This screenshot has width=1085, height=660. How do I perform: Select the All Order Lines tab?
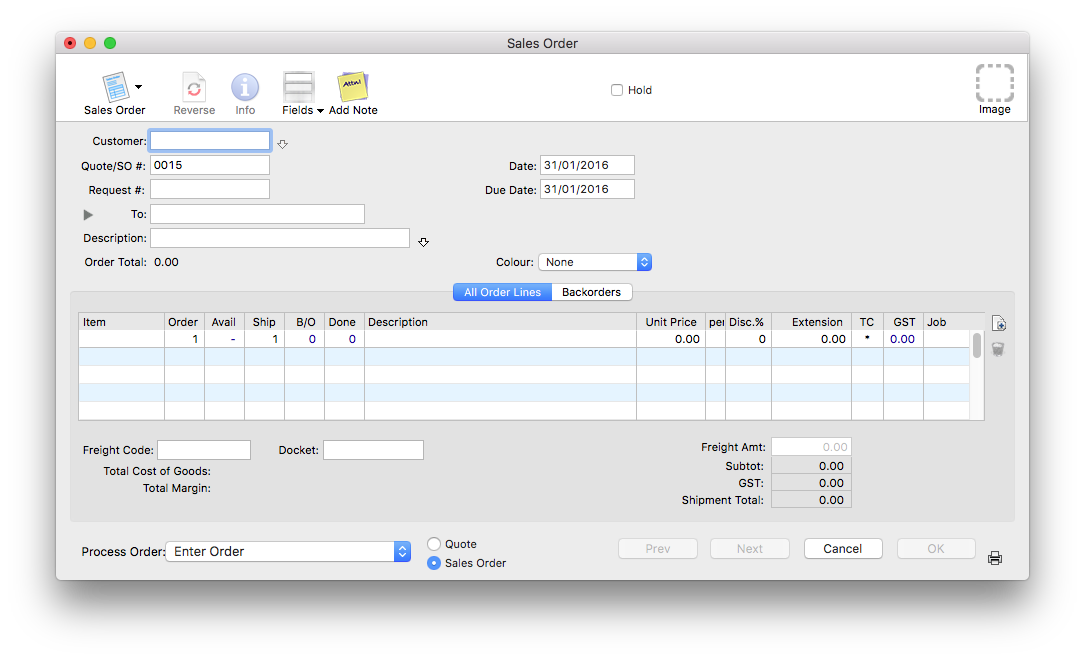(x=501, y=291)
